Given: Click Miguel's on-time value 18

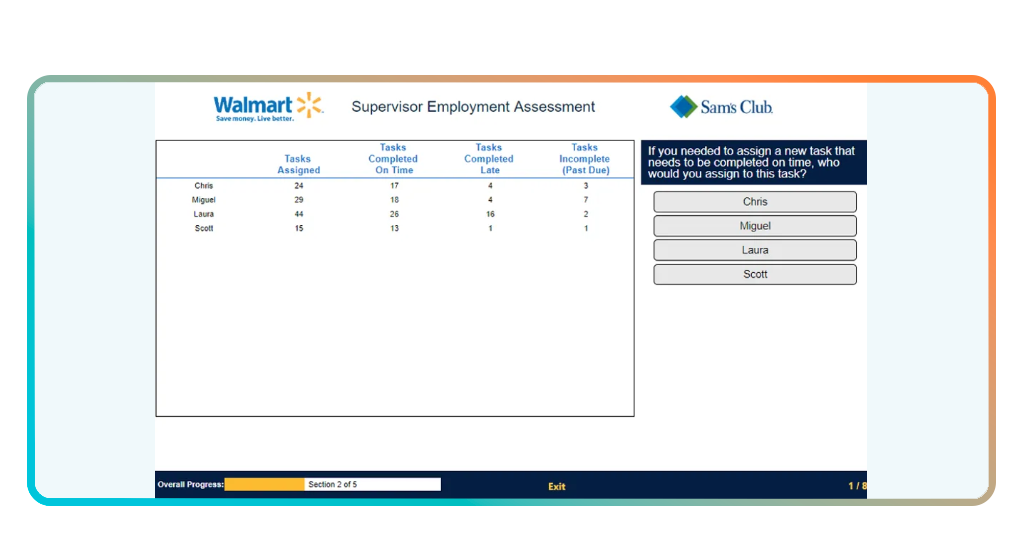Looking at the screenshot, I should pyautogui.click(x=394, y=200).
